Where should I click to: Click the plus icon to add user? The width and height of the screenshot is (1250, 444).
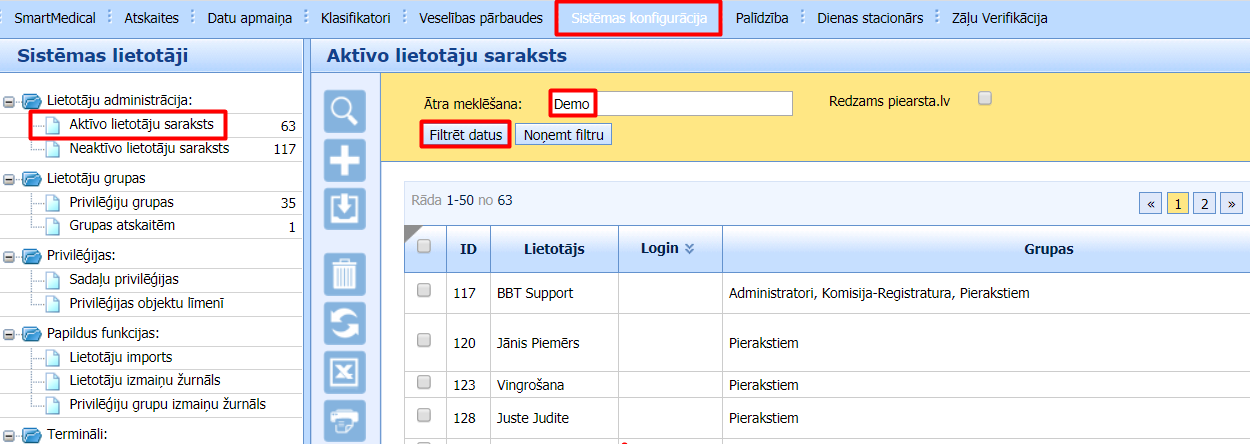(x=345, y=160)
